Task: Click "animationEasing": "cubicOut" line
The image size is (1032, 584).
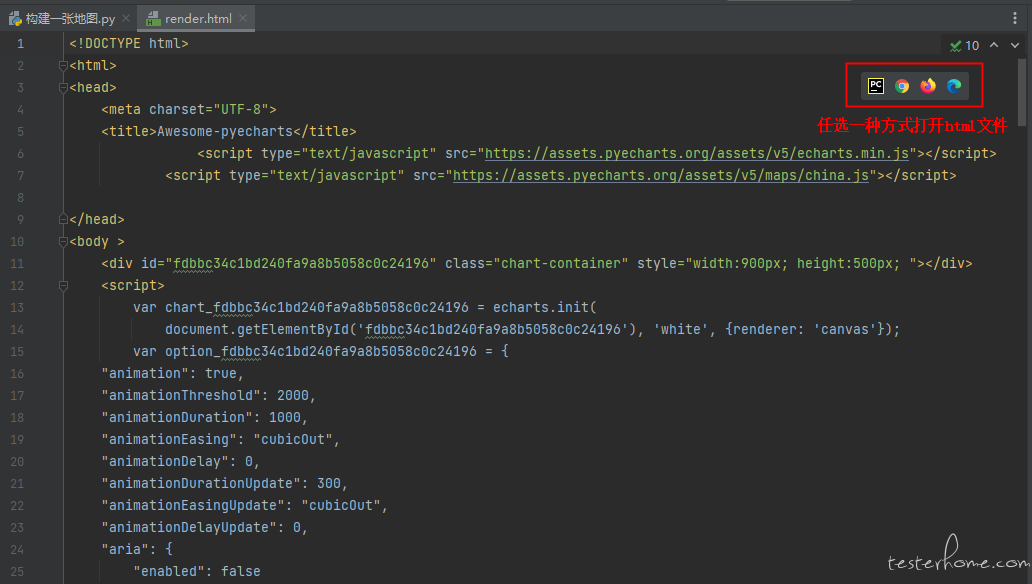Action: tap(220, 439)
